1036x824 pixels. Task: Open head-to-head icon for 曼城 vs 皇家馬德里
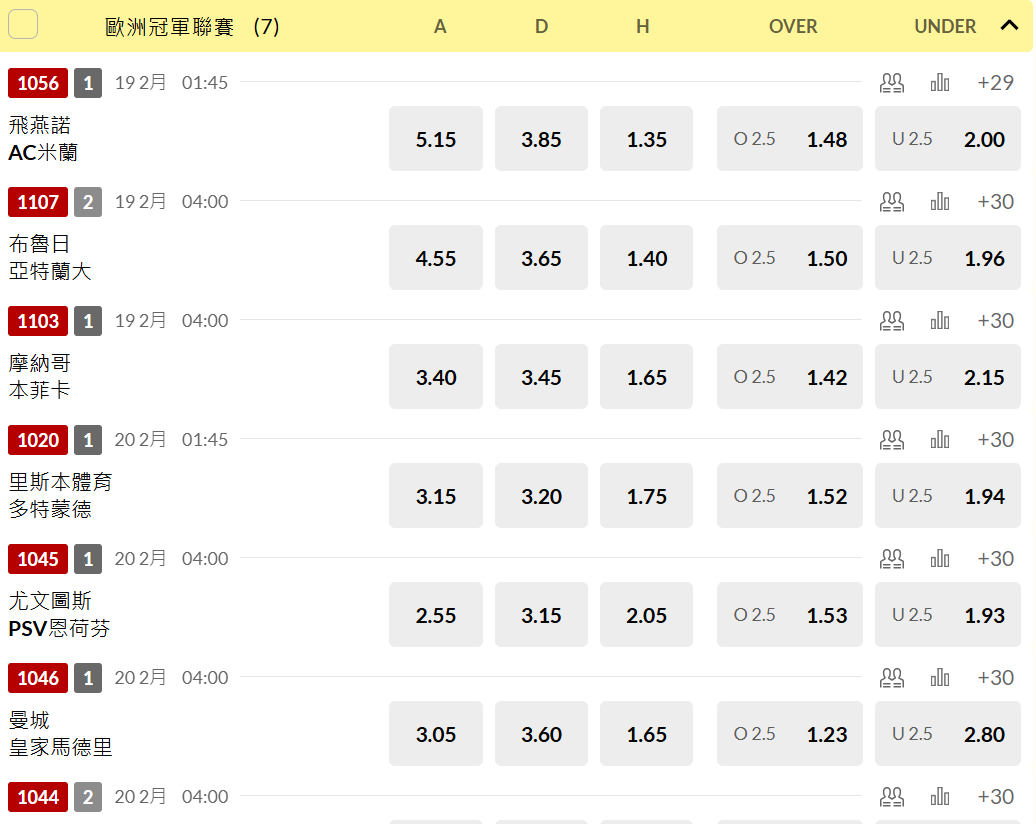(x=891, y=678)
